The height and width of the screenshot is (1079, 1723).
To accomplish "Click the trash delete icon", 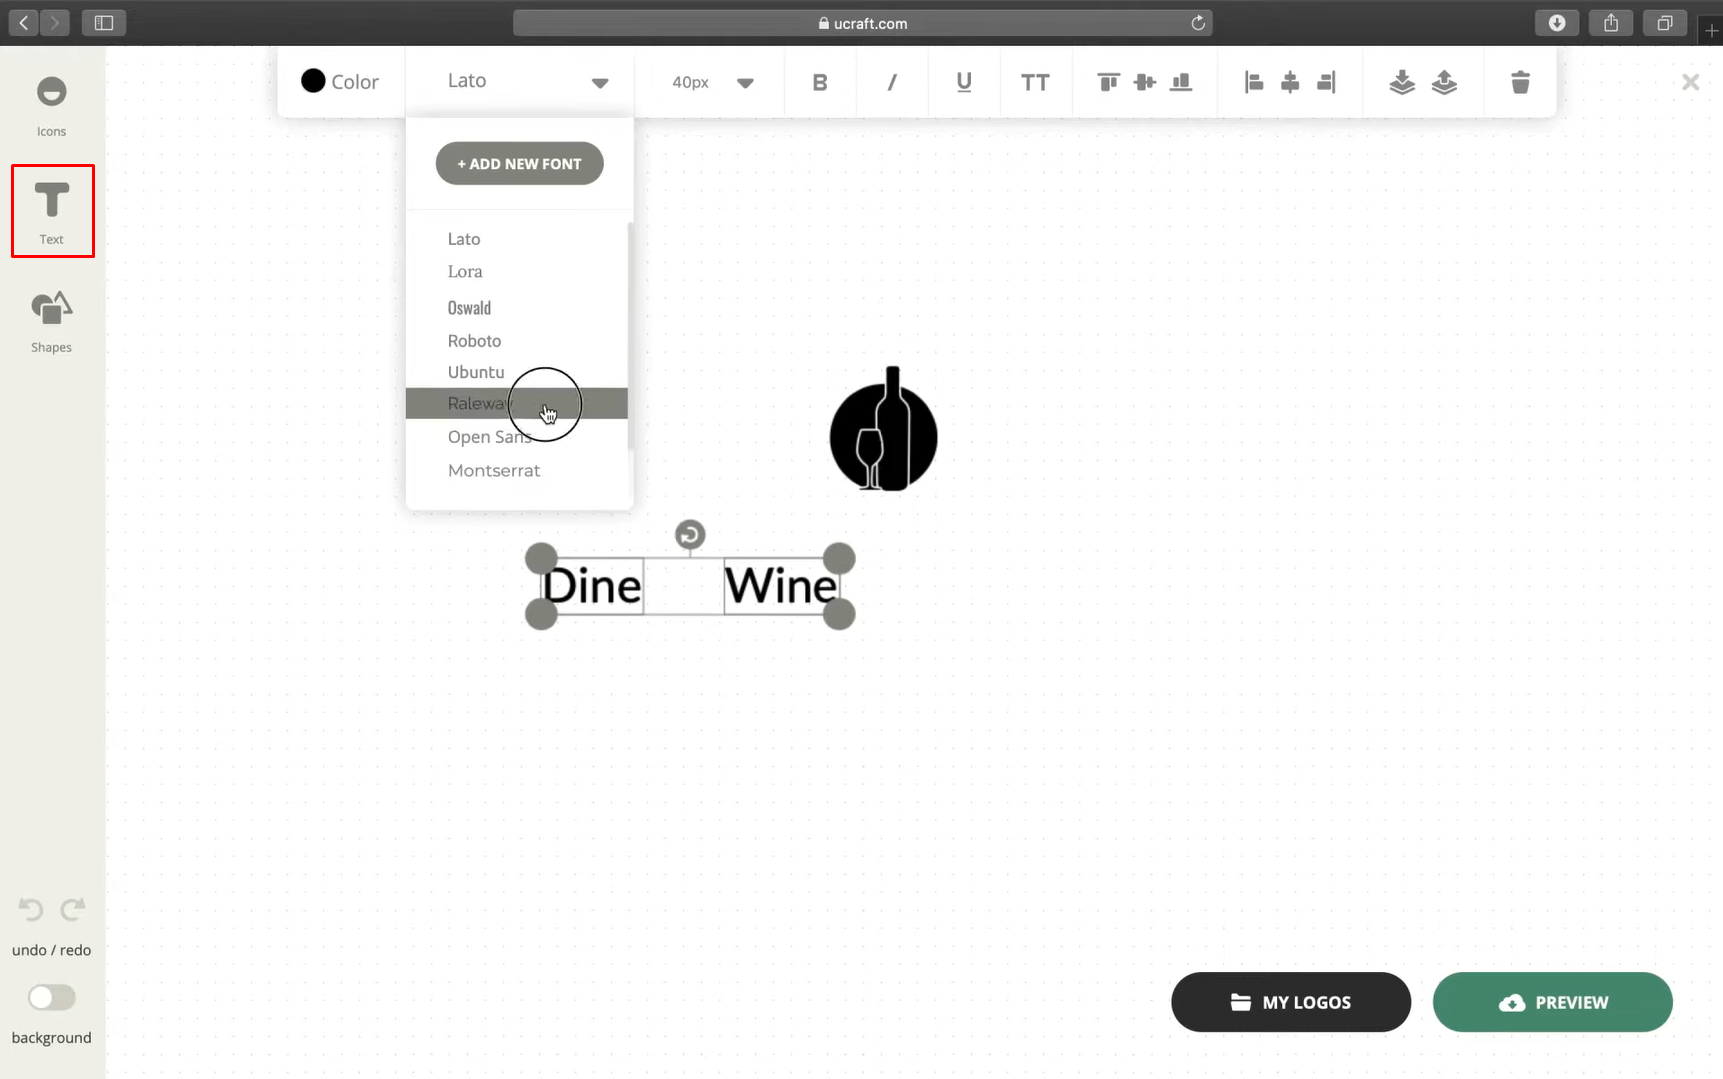I will click(x=1520, y=82).
